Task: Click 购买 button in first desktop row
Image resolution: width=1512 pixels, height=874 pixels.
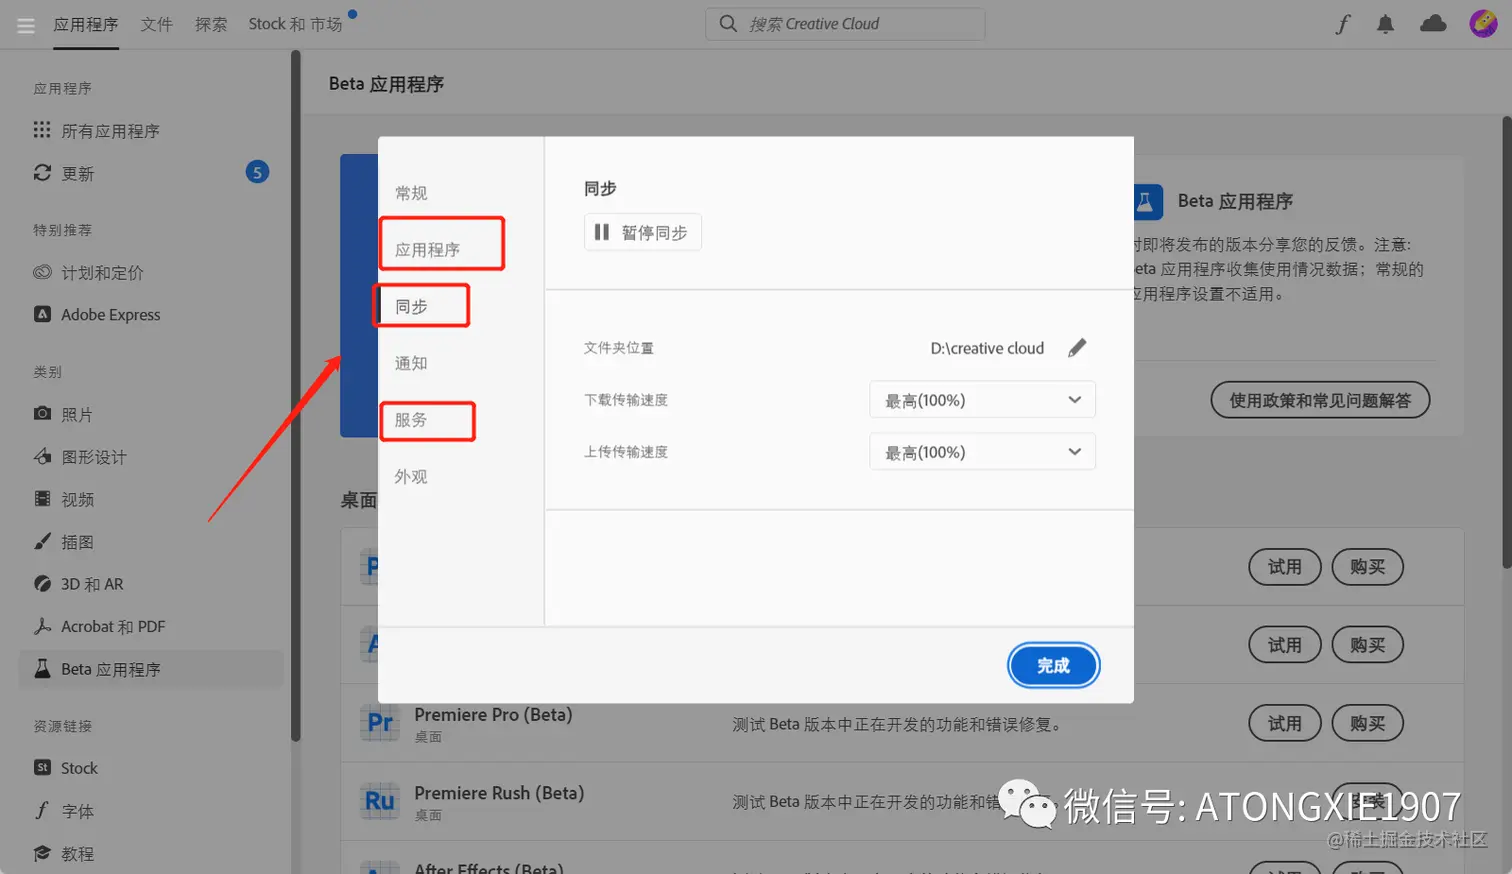Action: click(1368, 567)
